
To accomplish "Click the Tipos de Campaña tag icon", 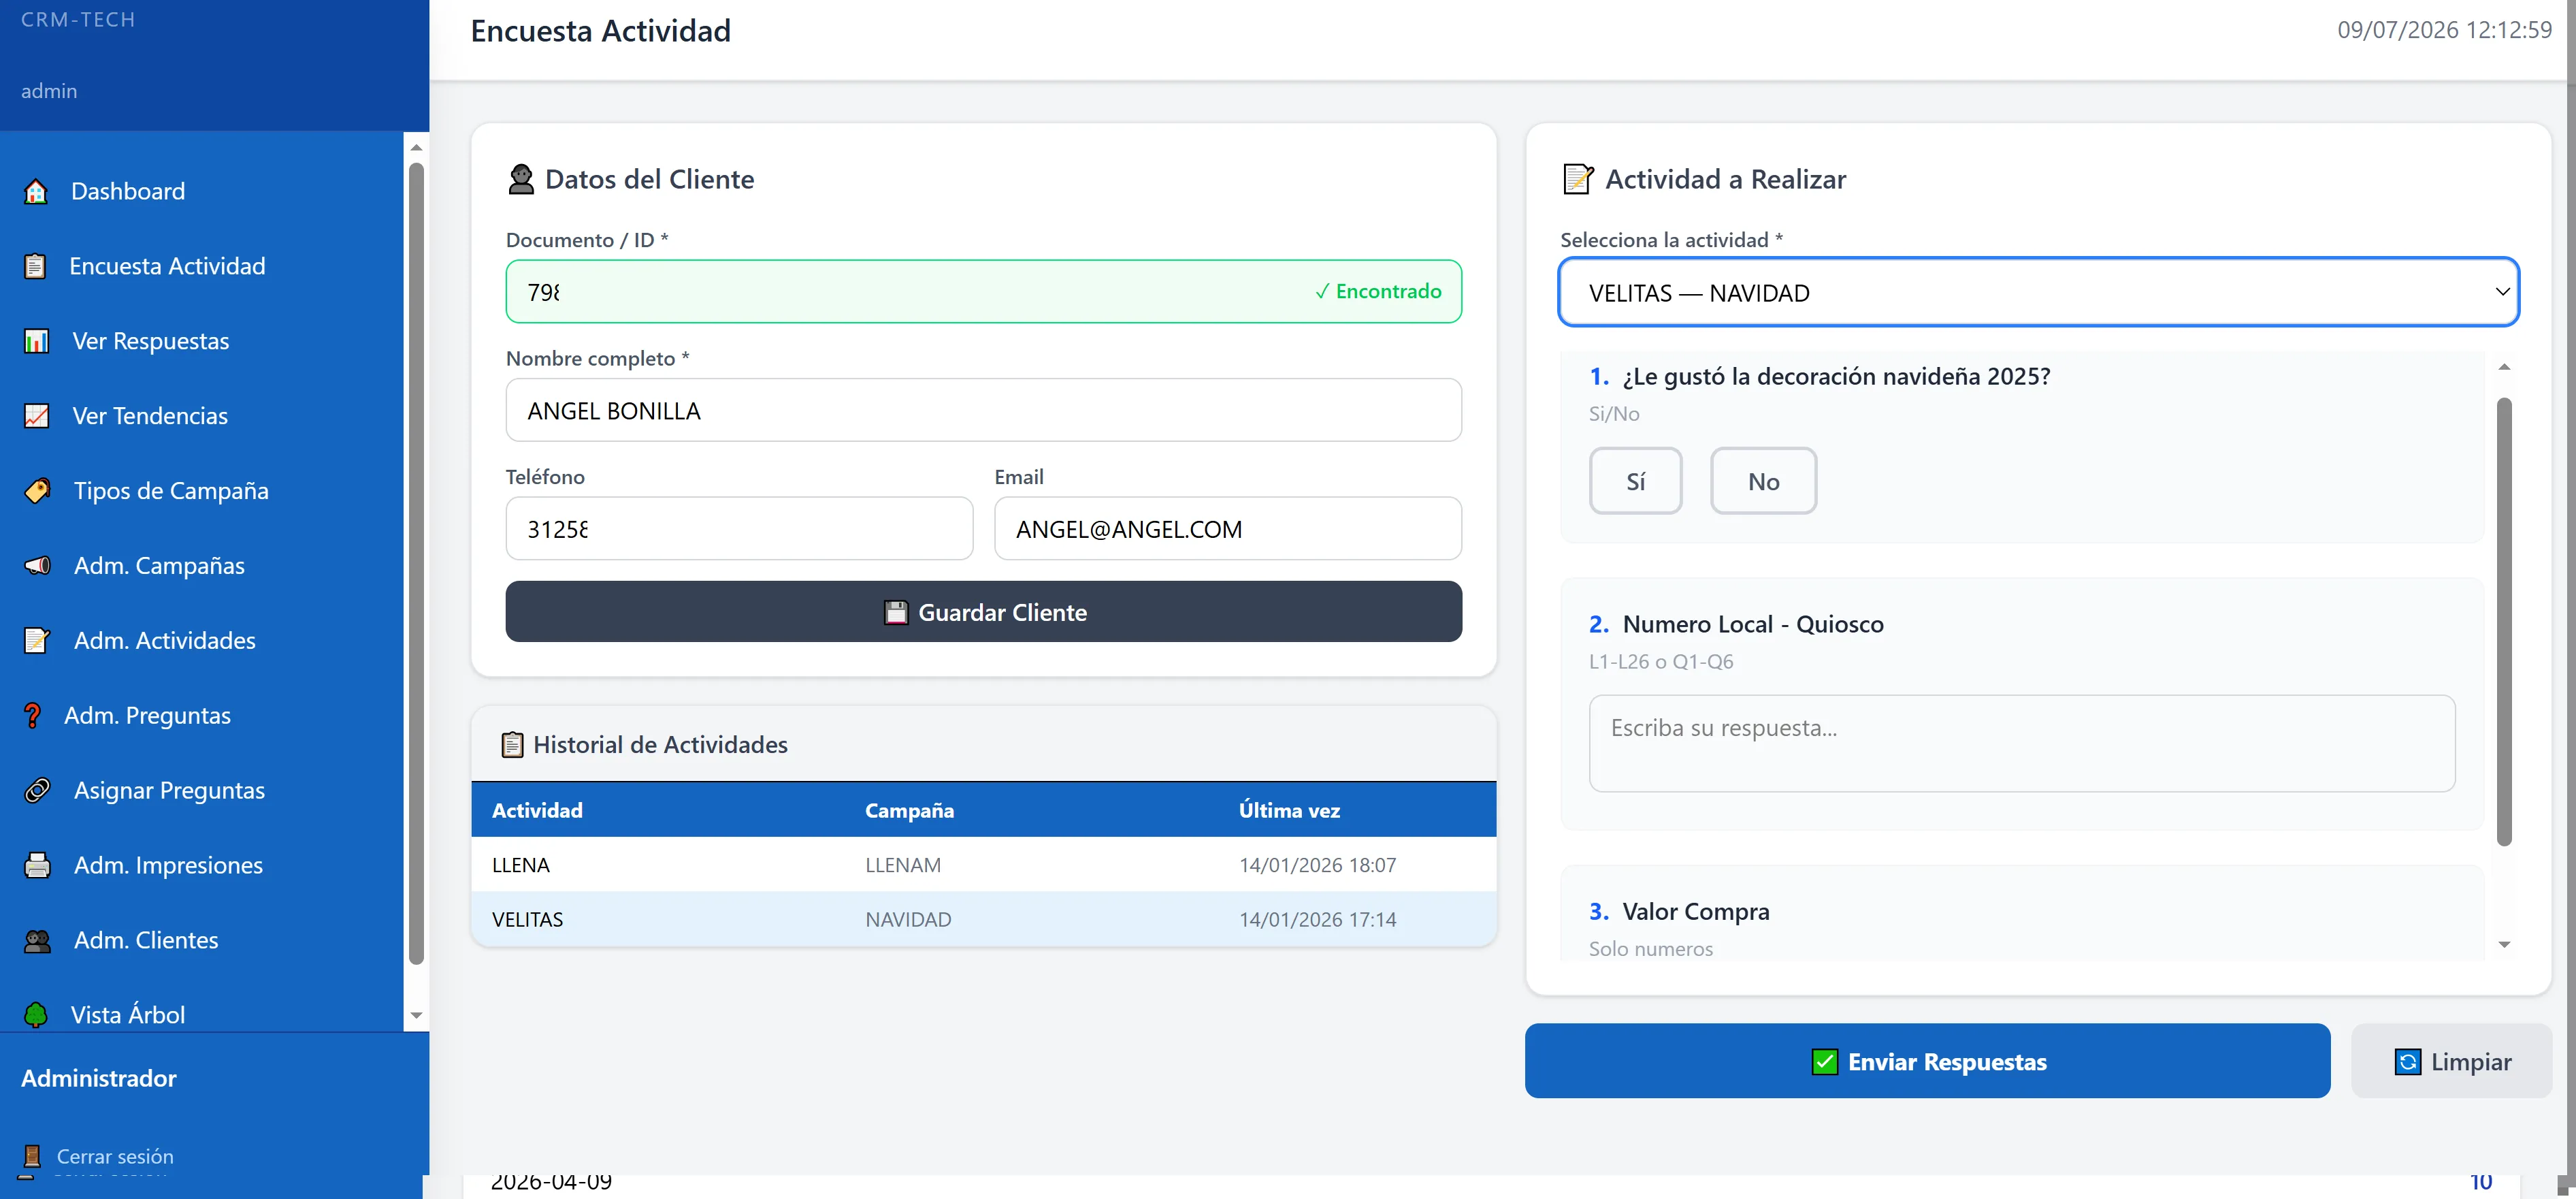I will (x=38, y=491).
